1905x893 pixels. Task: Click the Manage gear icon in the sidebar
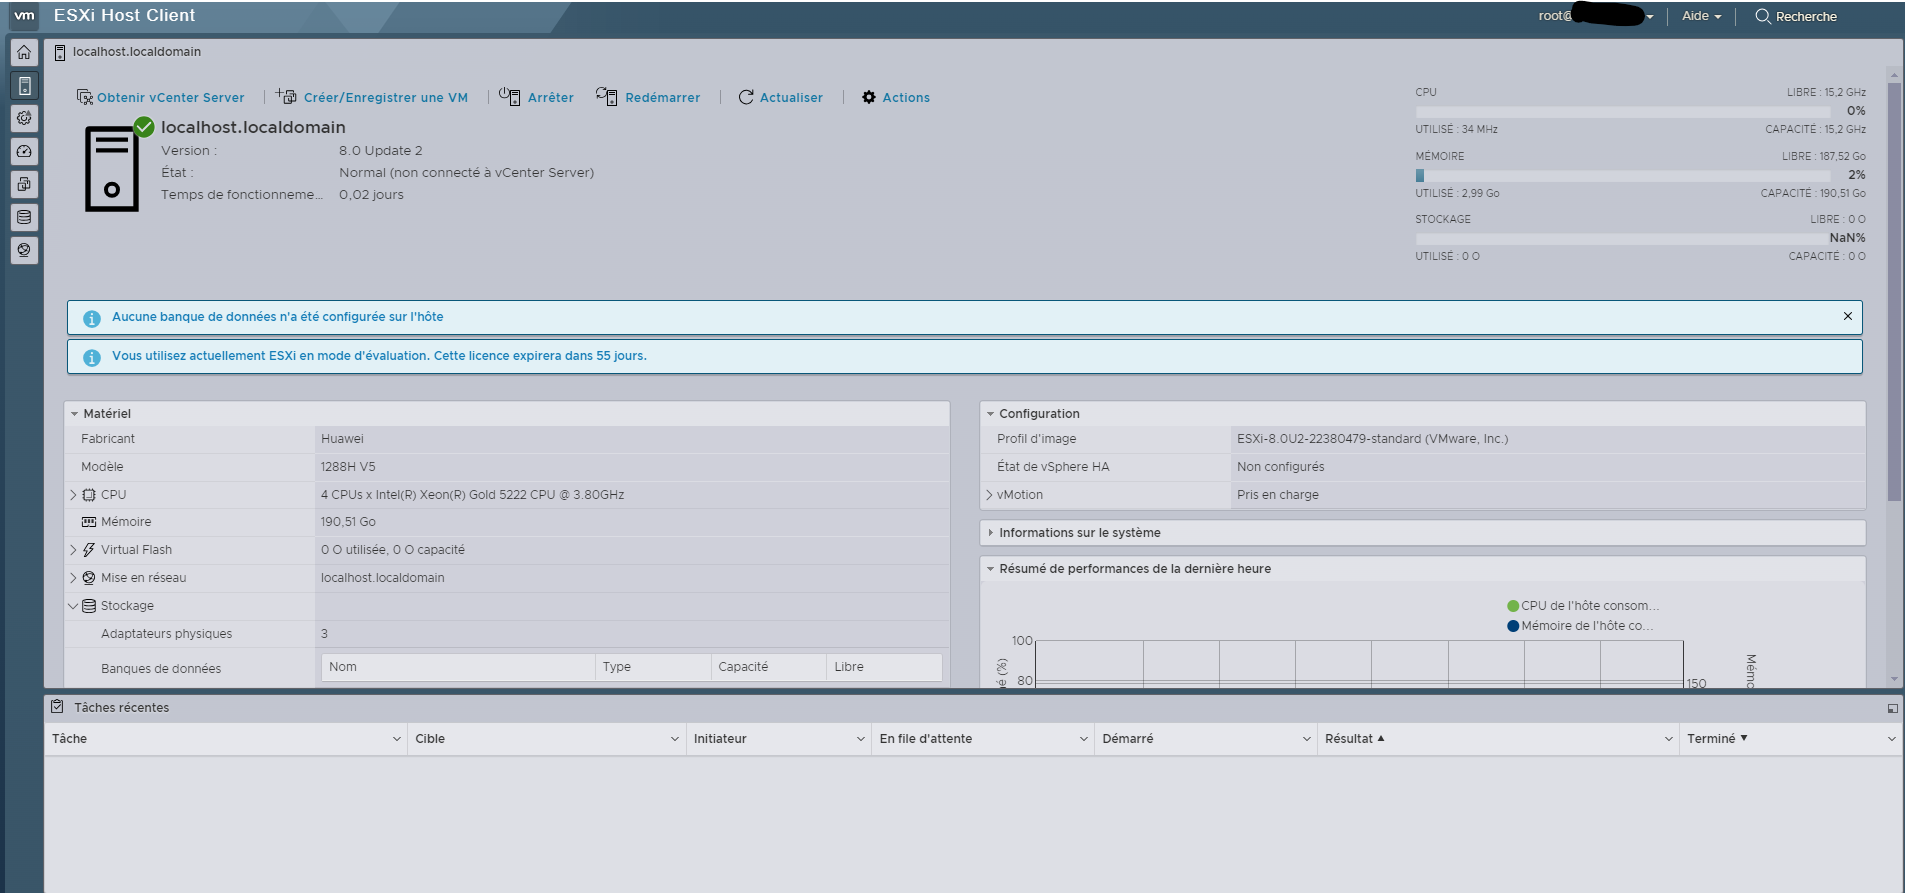[x=24, y=118]
